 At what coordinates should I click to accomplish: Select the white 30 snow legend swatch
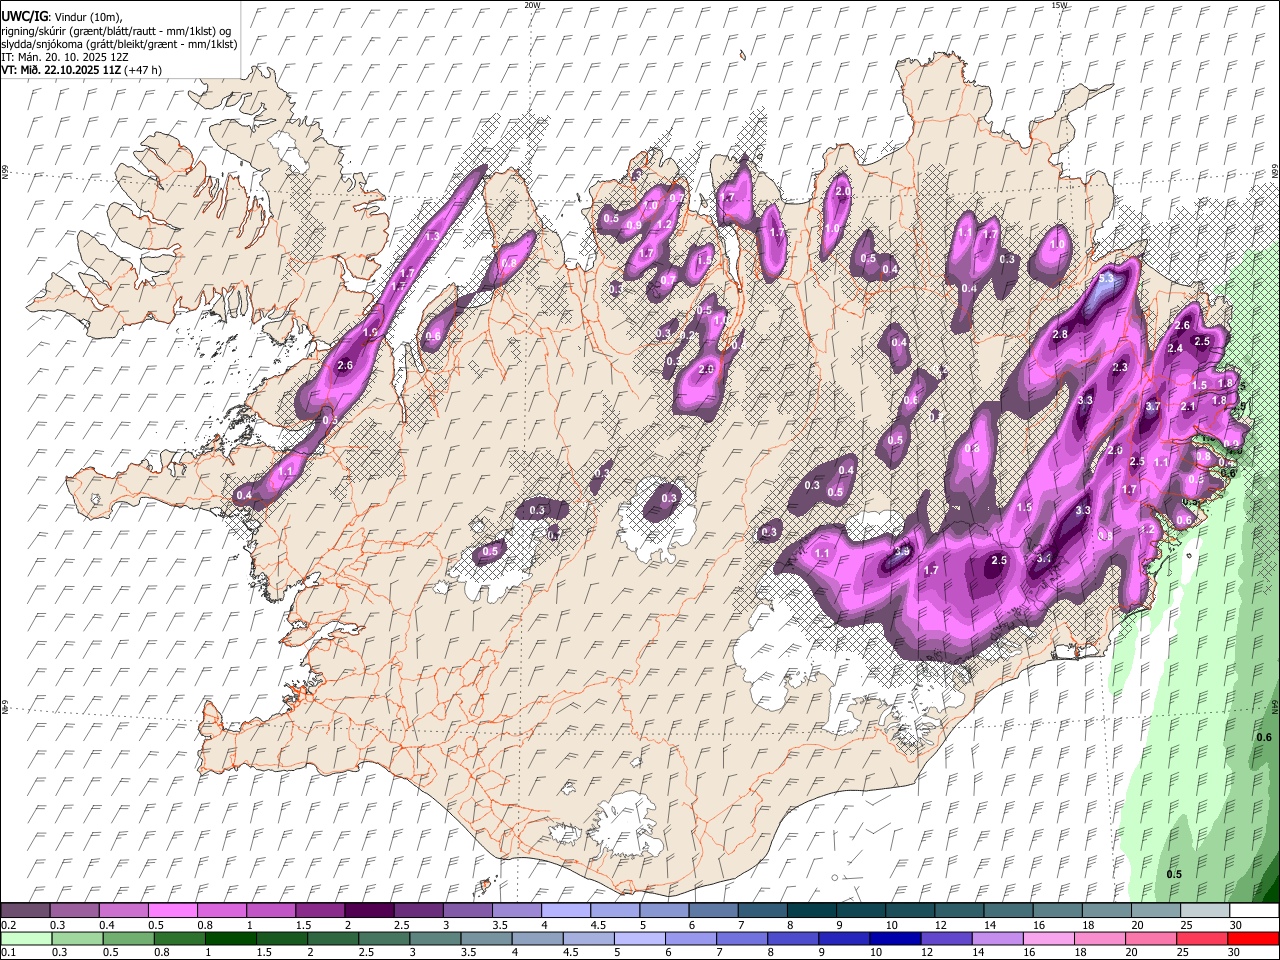(x=1255, y=911)
